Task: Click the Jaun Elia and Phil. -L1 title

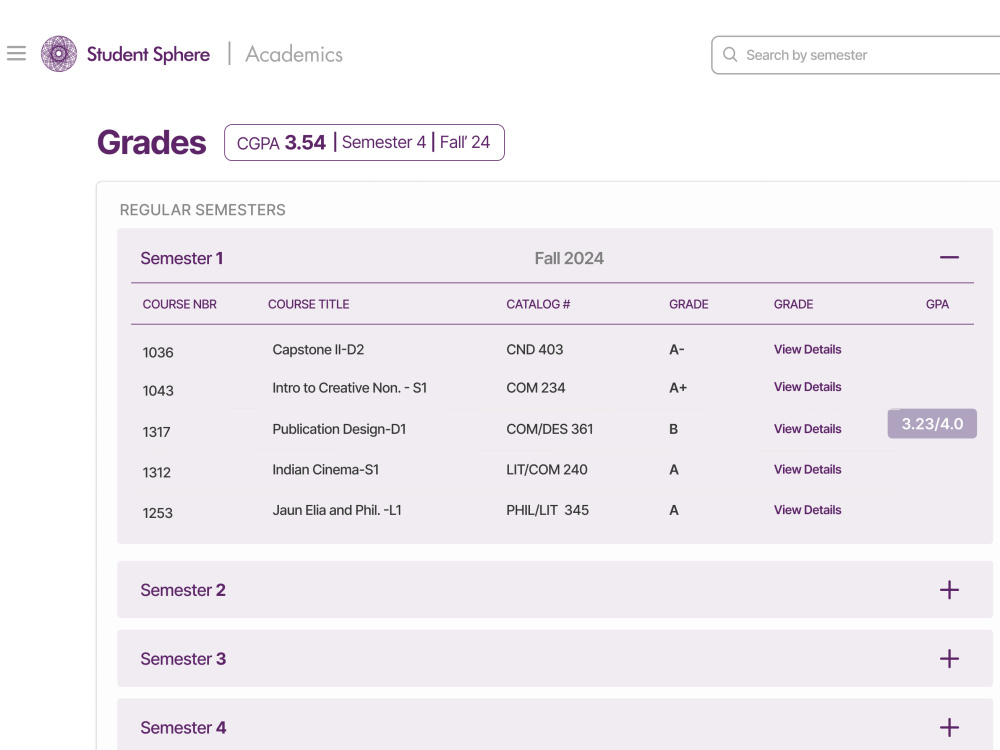Action: click(337, 510)
